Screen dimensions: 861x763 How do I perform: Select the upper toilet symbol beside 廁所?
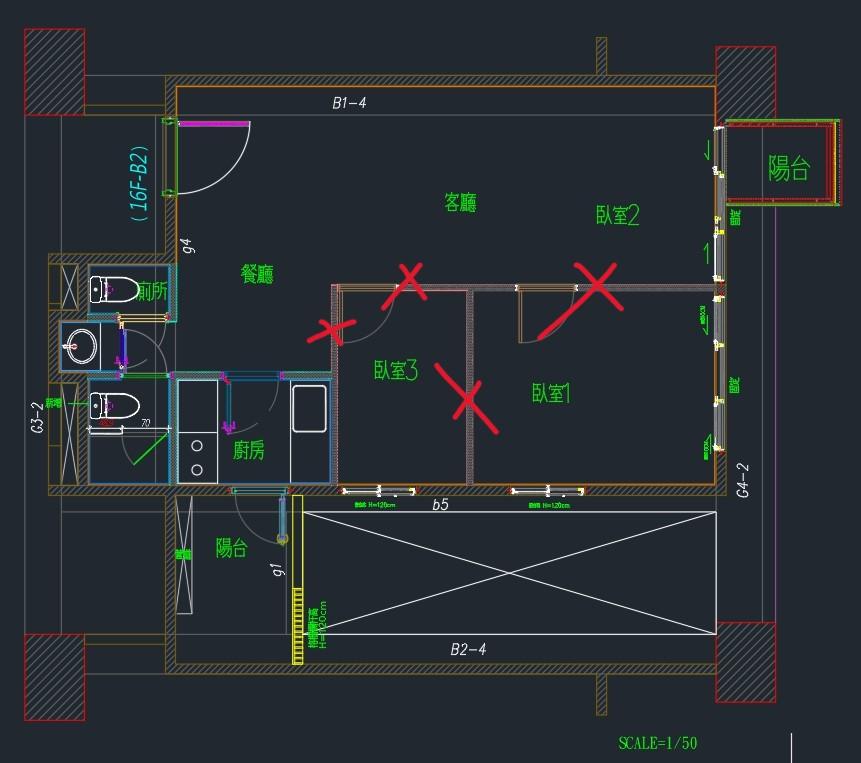[112, 288]
